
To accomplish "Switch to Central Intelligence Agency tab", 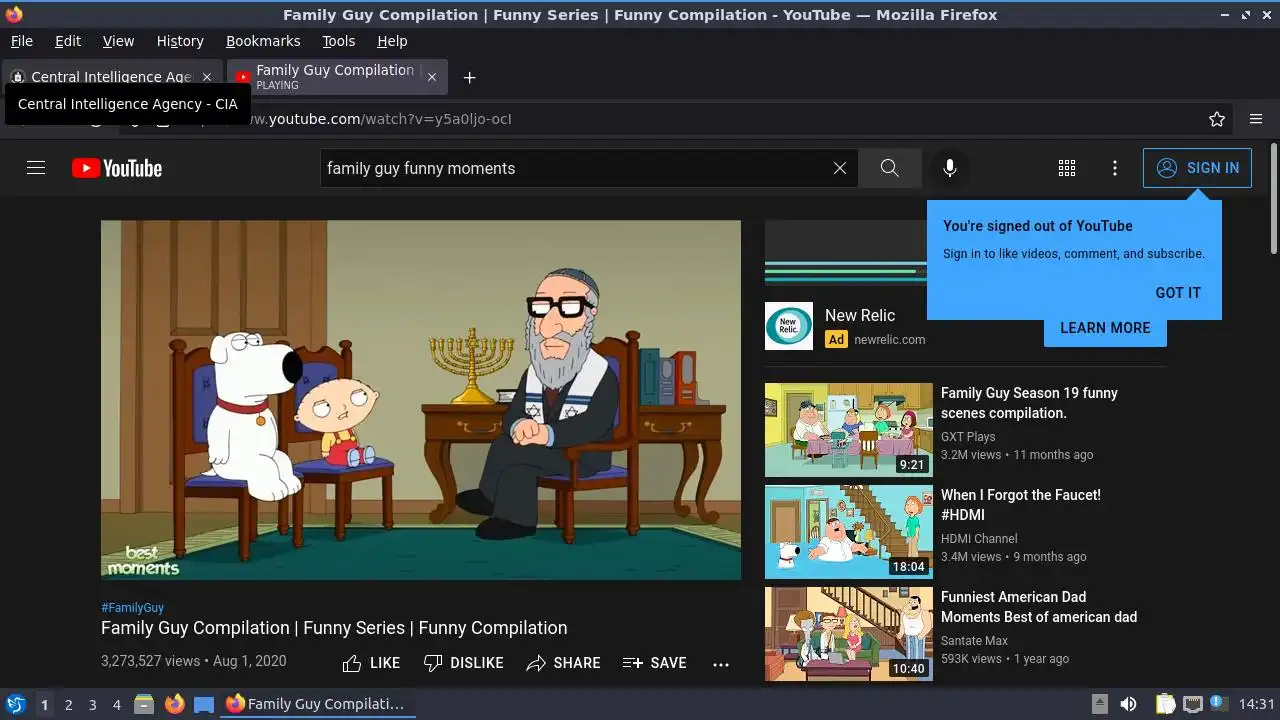I will [x=111, y=77].
